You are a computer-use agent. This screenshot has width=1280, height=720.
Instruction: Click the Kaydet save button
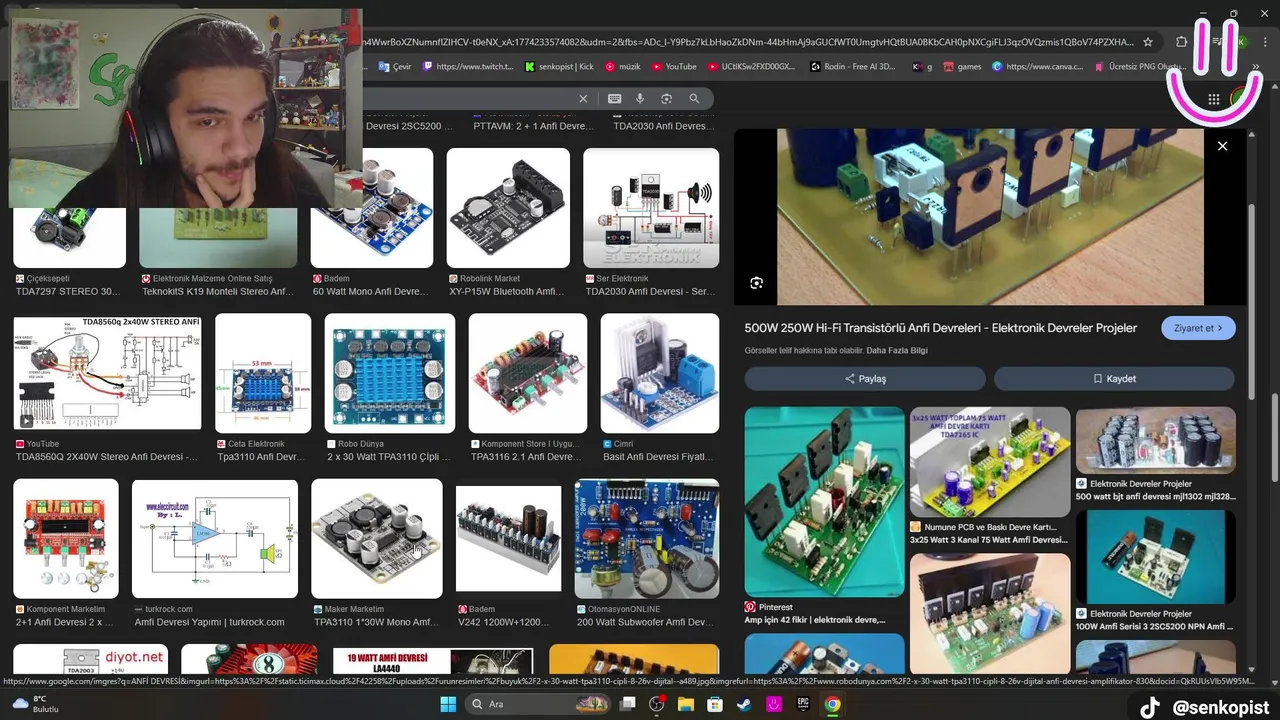coord(1114,379)
